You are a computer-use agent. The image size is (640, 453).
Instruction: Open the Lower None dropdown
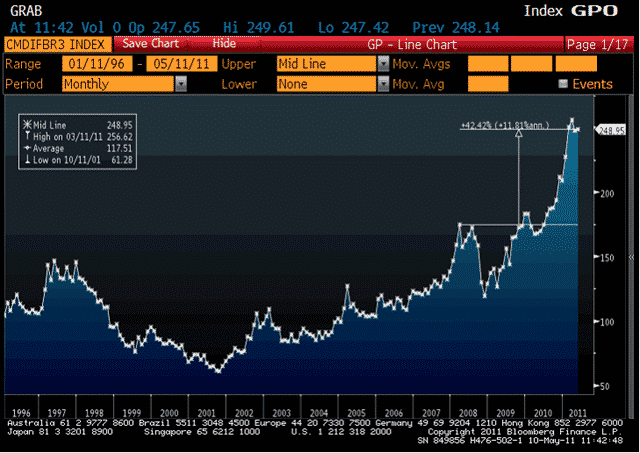tap(383, 84)
